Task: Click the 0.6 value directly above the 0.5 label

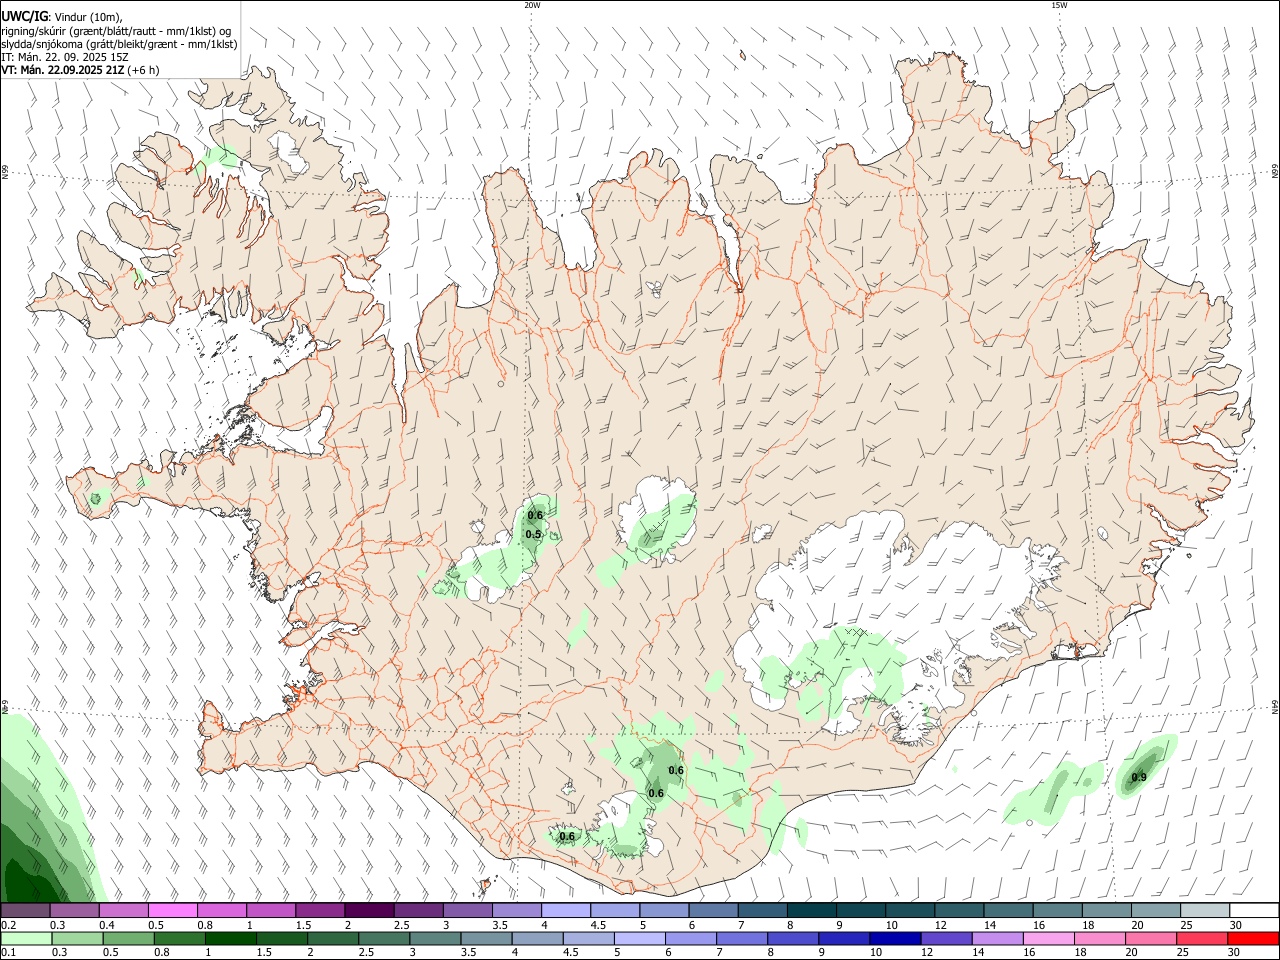Action: 535,516
